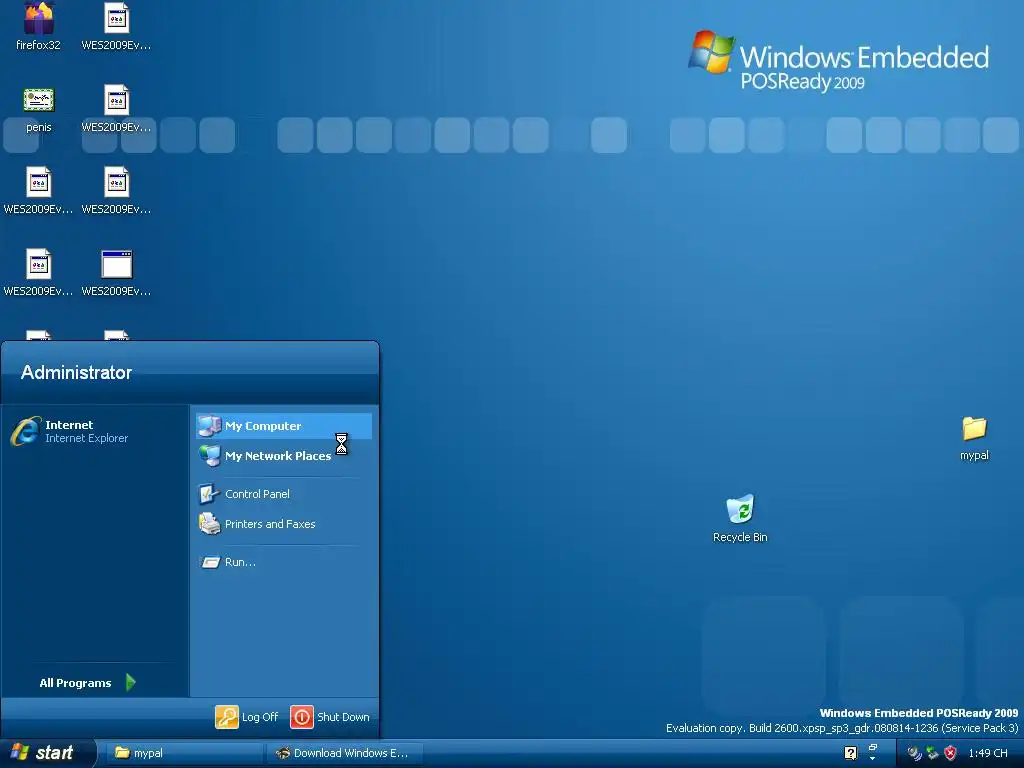
Task: Open the firefox32 desktop shortcut
Action: coord(39,26)
